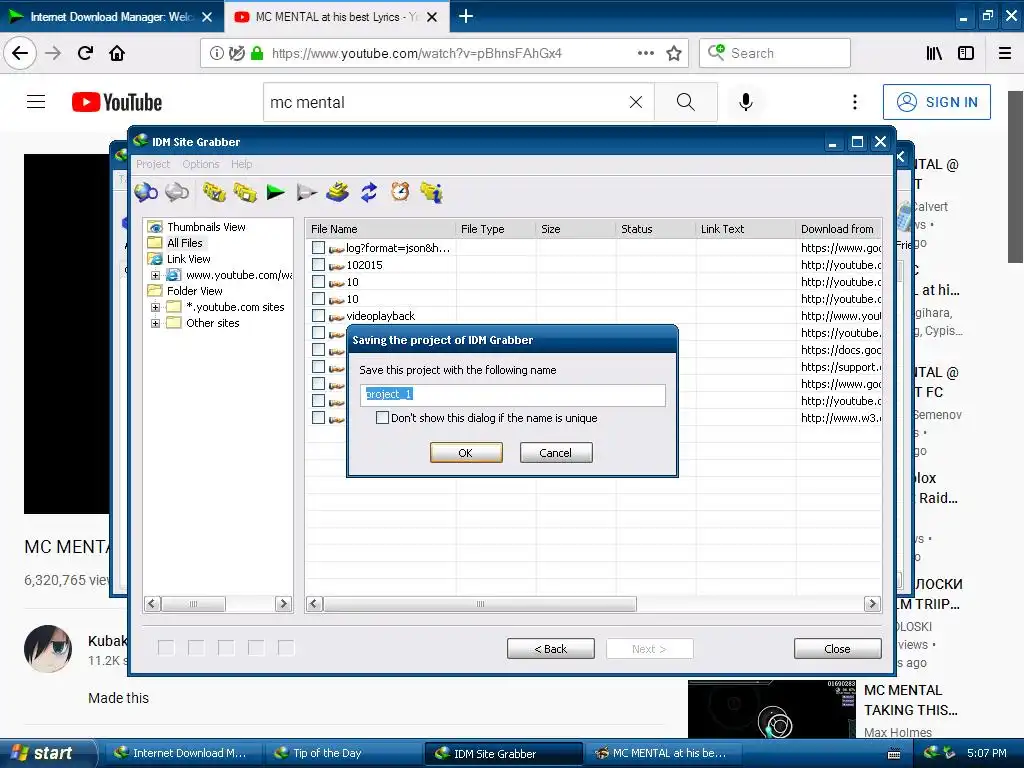The image size is (1024, 768).
Task: Go back with the Firefox back arrow
Action: pyautogui.click(x=20, y=53)
